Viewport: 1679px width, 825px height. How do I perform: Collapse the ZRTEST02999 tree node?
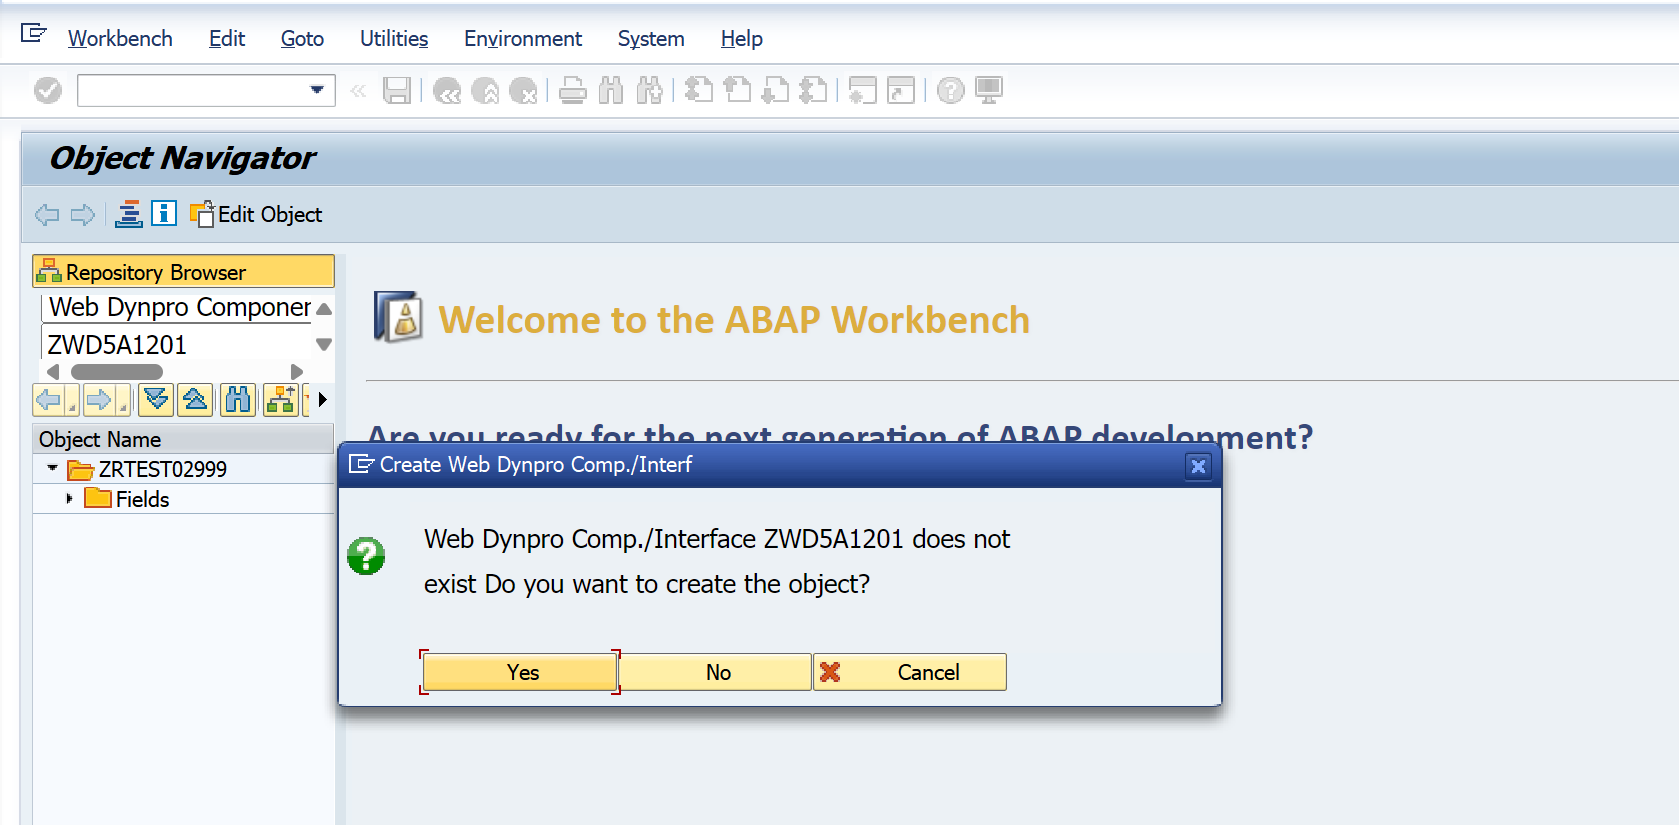[x=52, y=468]
